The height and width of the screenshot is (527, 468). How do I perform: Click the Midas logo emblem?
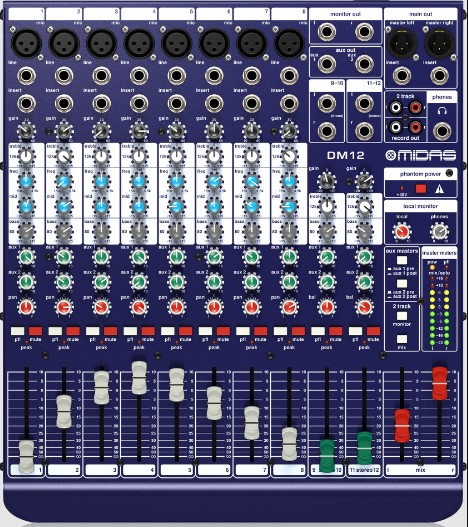tap(391, 155)
